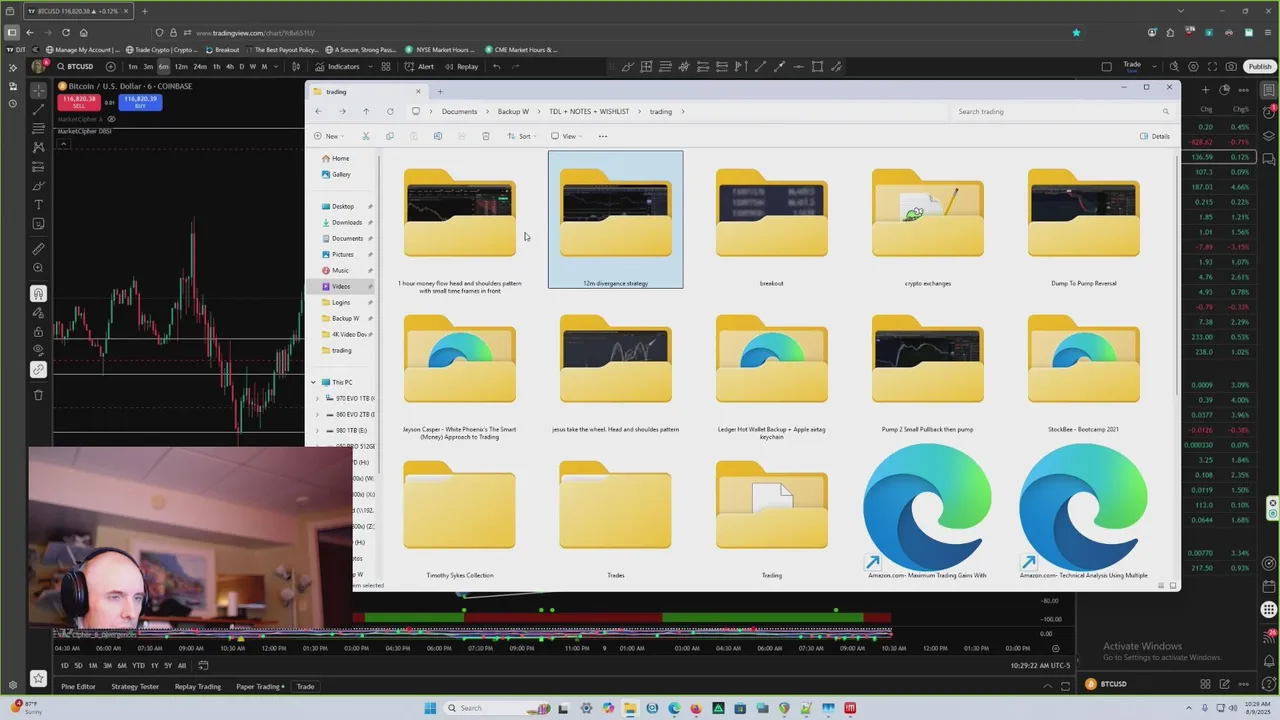Open the New dropdown in File Explorer

328,136
